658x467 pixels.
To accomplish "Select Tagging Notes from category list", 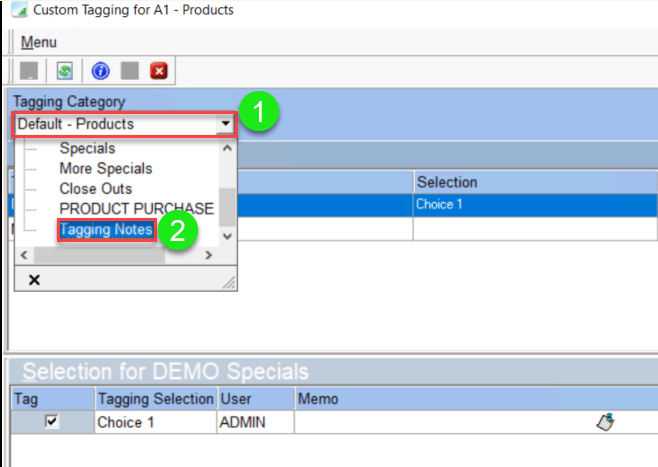I will (106, 230).
